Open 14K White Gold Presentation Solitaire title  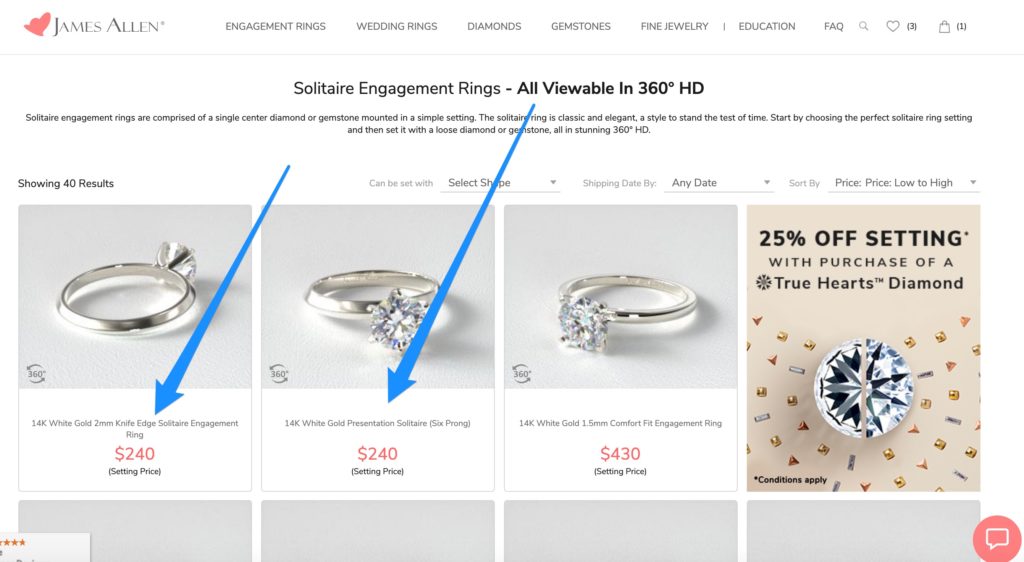click(x=377, y=424)
